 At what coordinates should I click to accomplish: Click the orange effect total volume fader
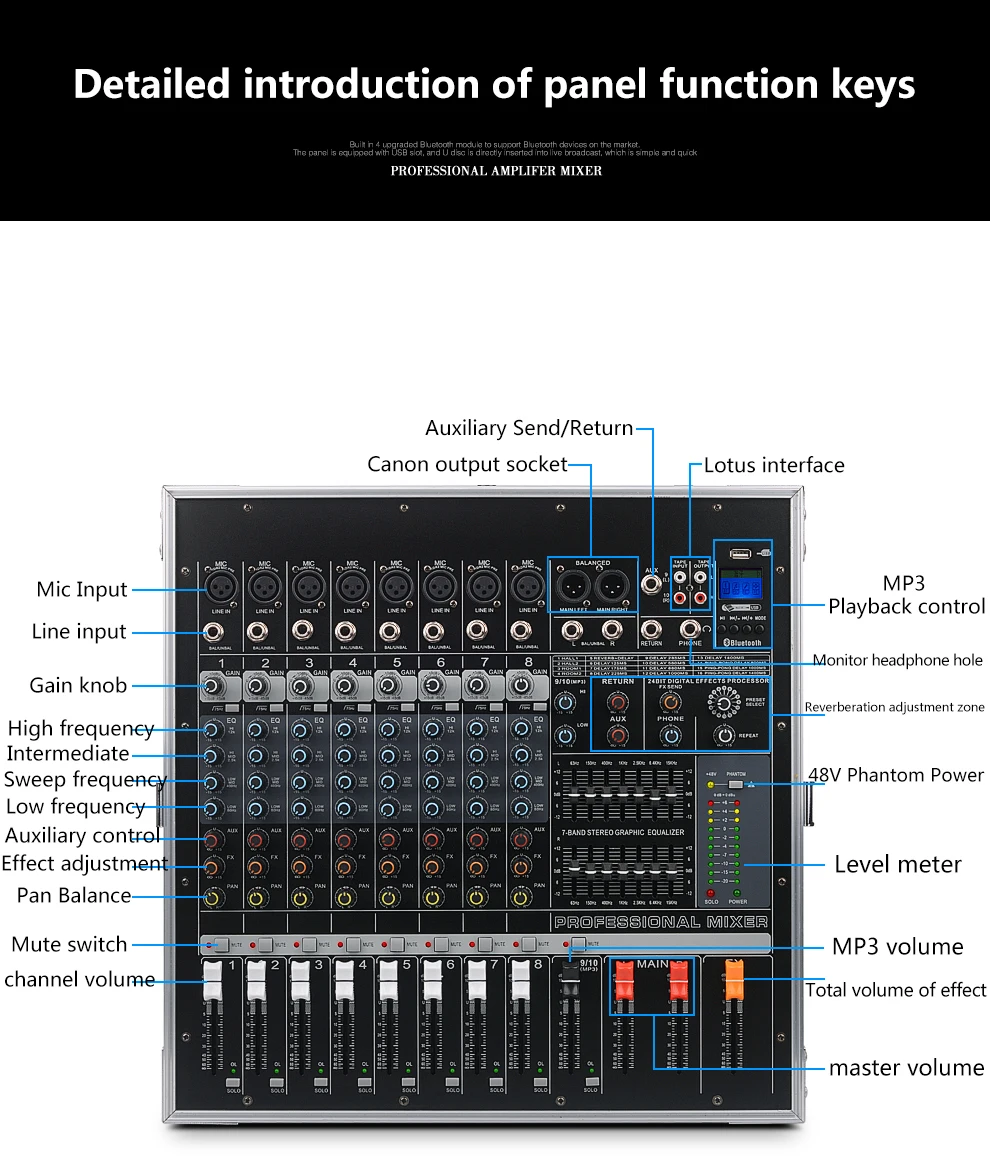(x=734, y=981)
